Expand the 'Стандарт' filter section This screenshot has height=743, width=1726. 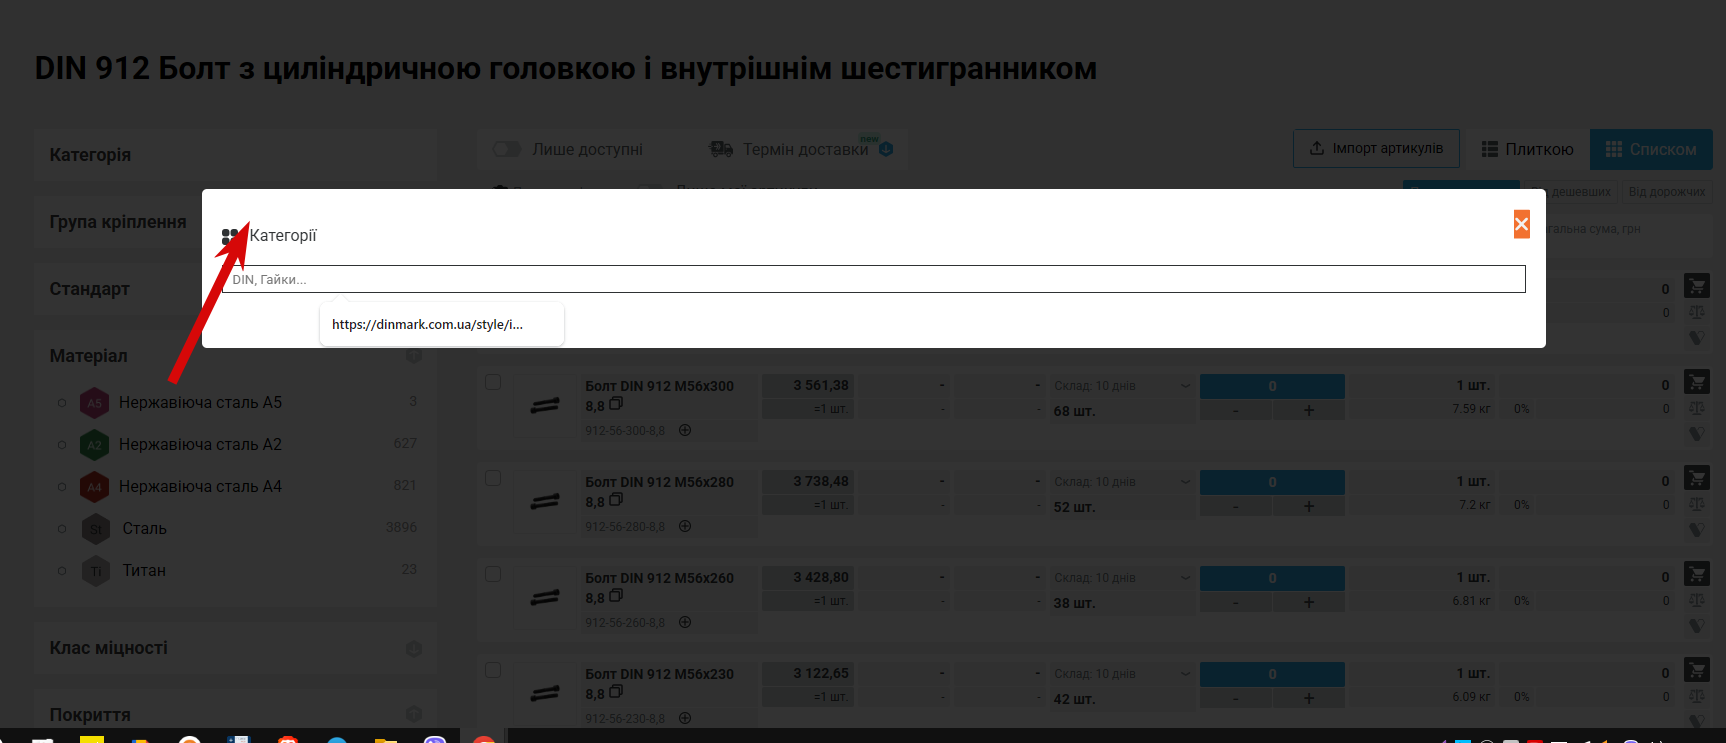(118, 289)
